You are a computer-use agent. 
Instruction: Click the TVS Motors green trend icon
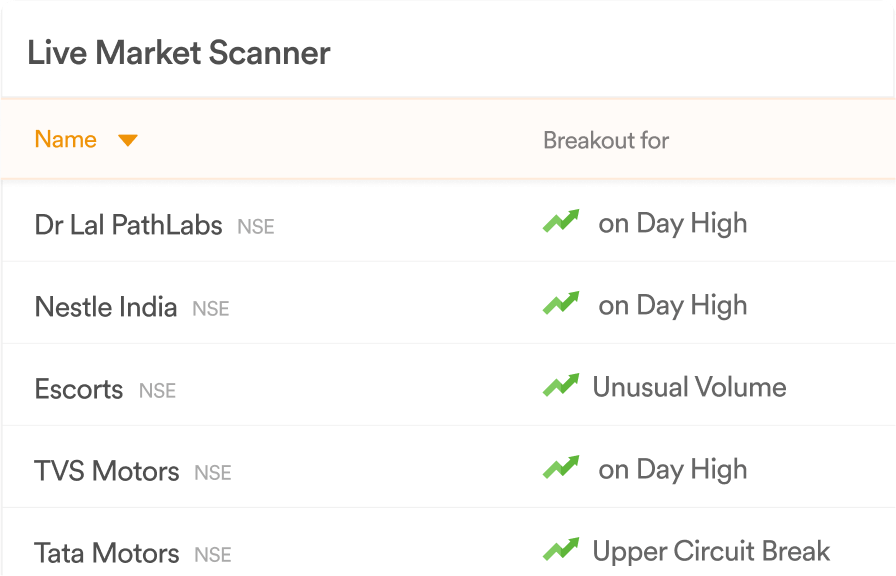point(561,467)
